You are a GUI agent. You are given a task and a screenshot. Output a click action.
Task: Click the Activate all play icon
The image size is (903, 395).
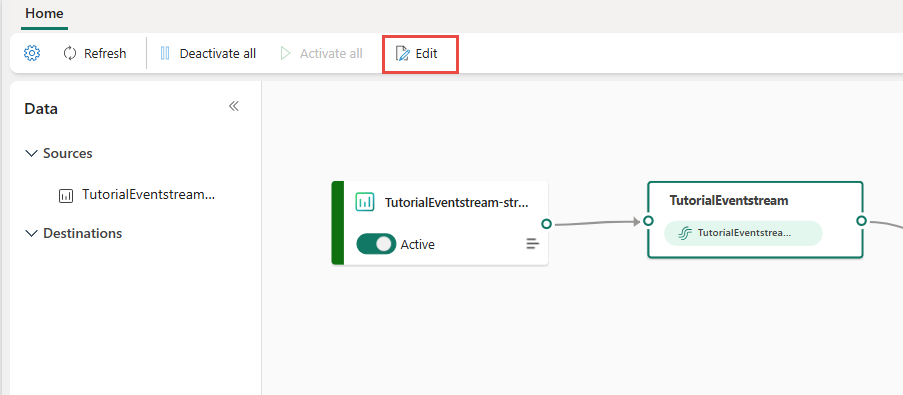(286, 54)
